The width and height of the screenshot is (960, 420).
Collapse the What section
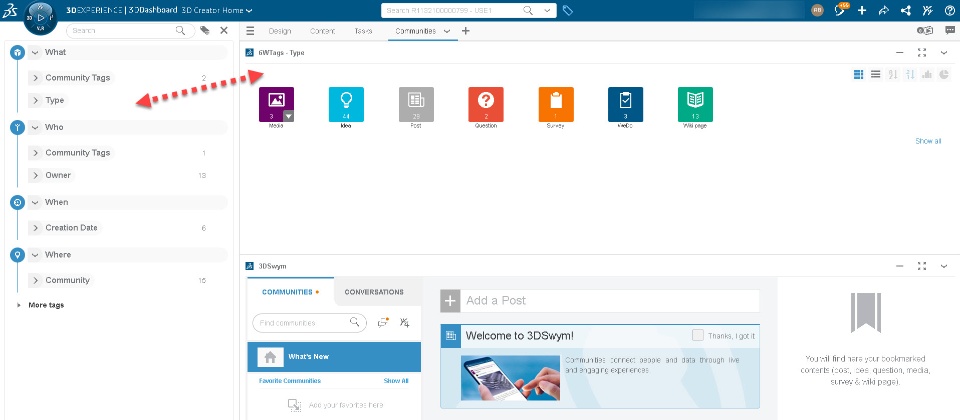tap(35, 53)
